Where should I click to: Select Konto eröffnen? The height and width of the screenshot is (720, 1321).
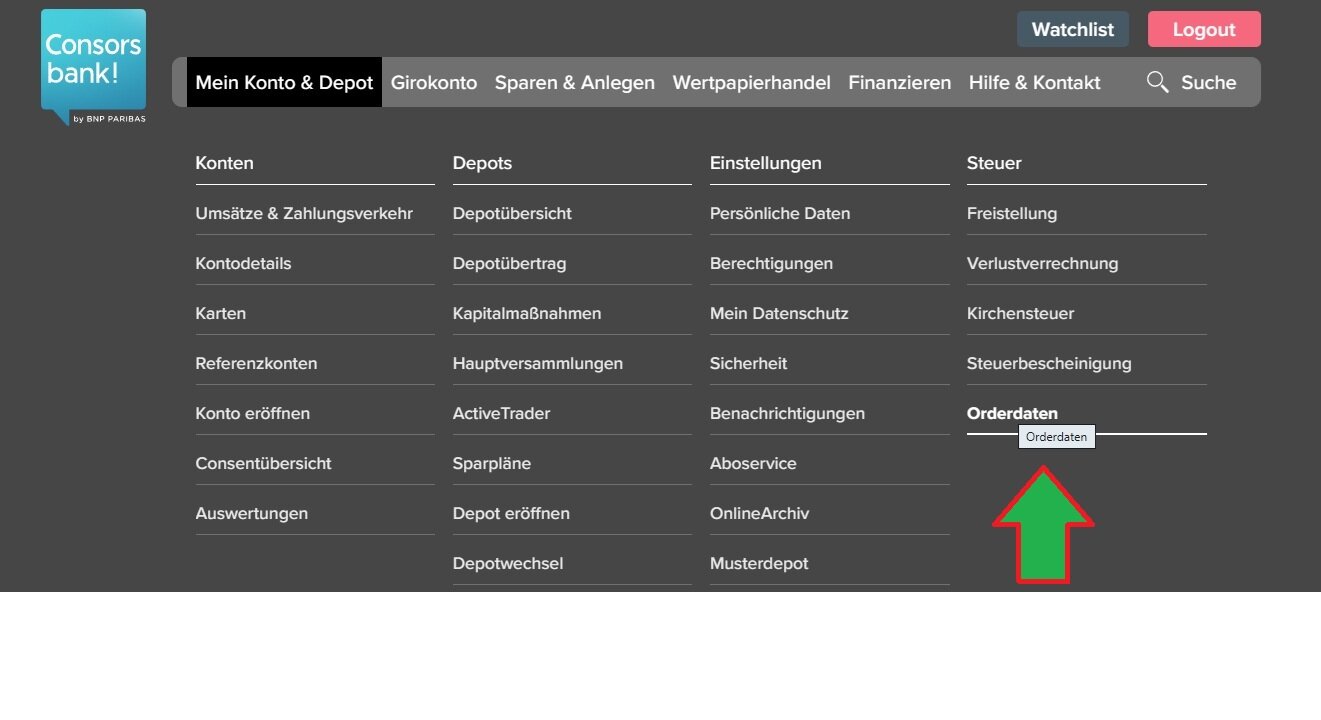point(253,413)
